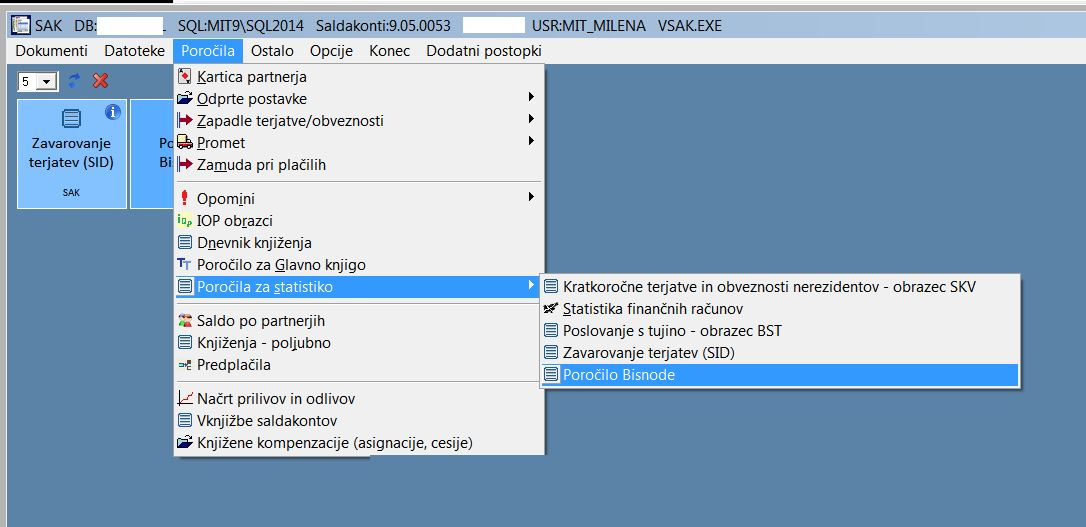Image resolution: width=1086 pixels, height=527 pixels.
Task: Expand Zapadle terjatve/obveznosti submenu arrow
Action: 531,119
